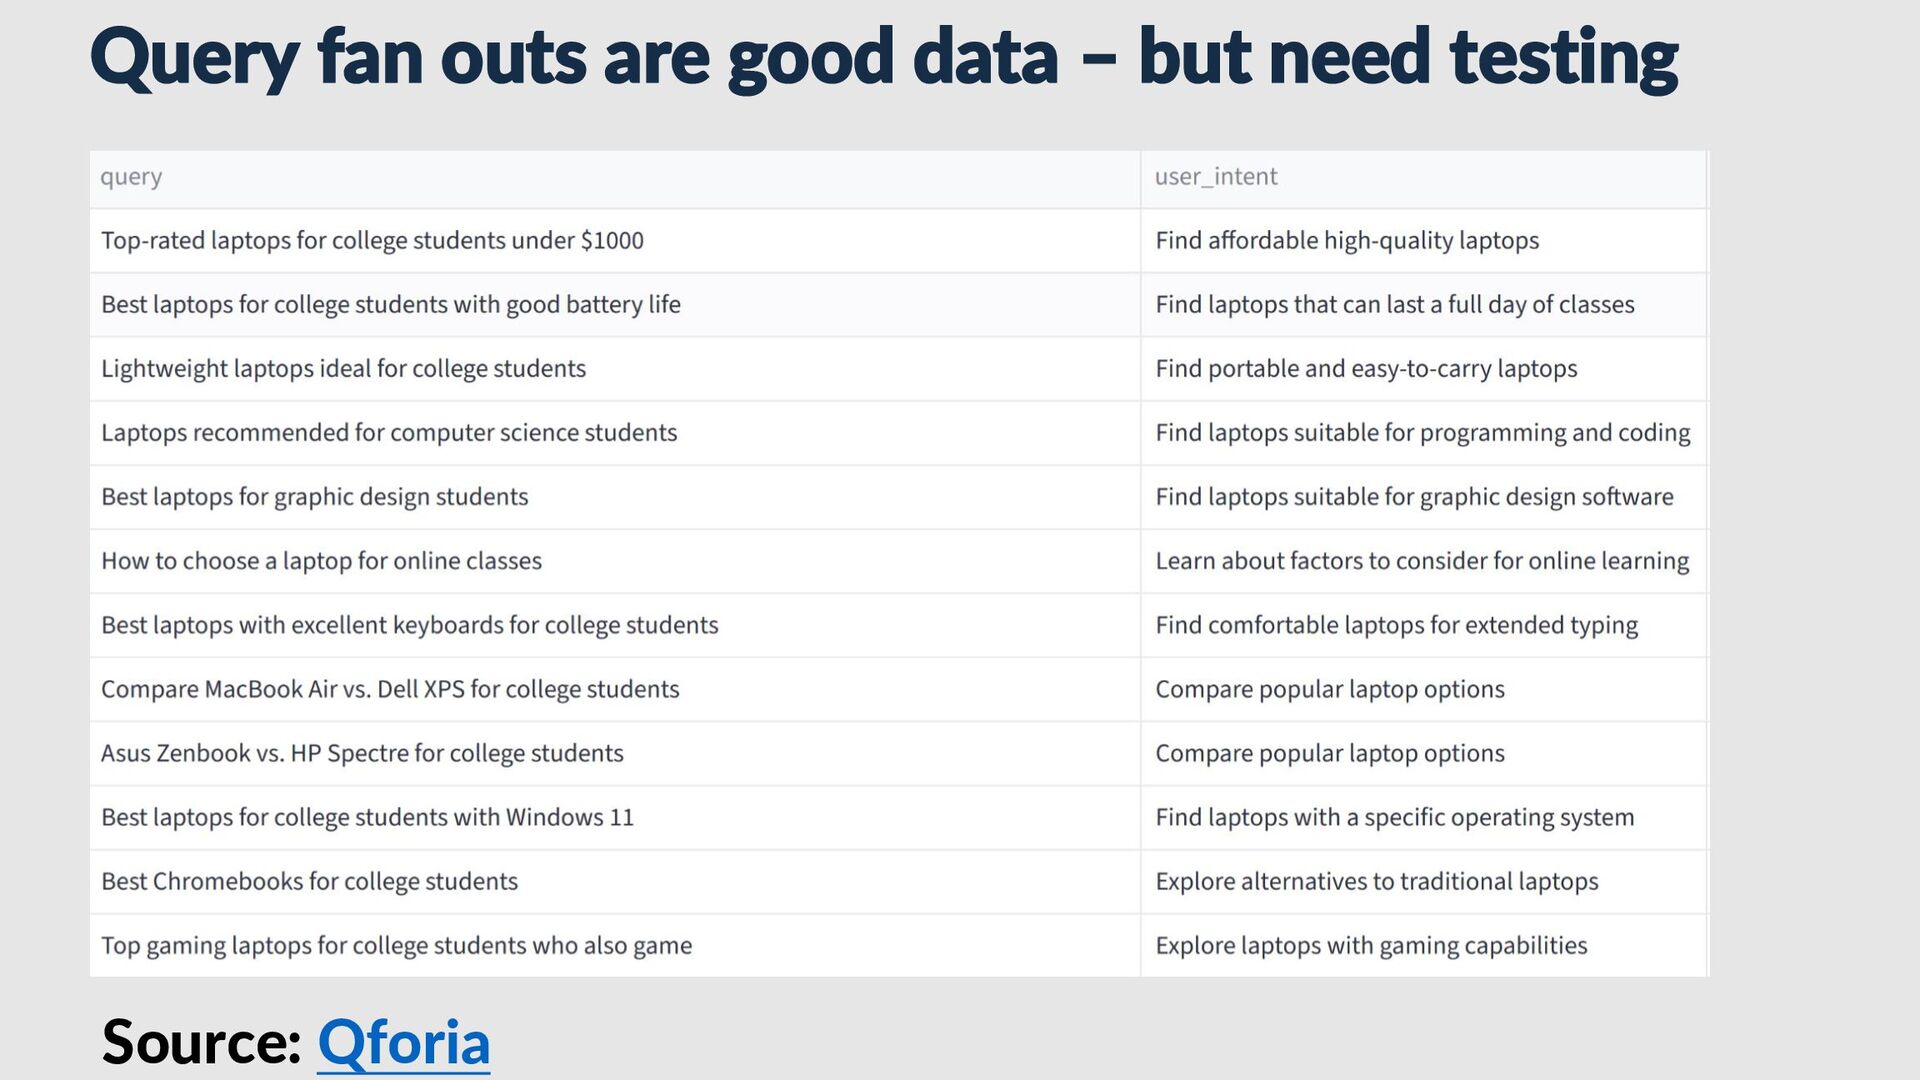
Task: Click 'Find portable and easy-to-carry laptops' intent
Action: click(x=1423, y=369)
